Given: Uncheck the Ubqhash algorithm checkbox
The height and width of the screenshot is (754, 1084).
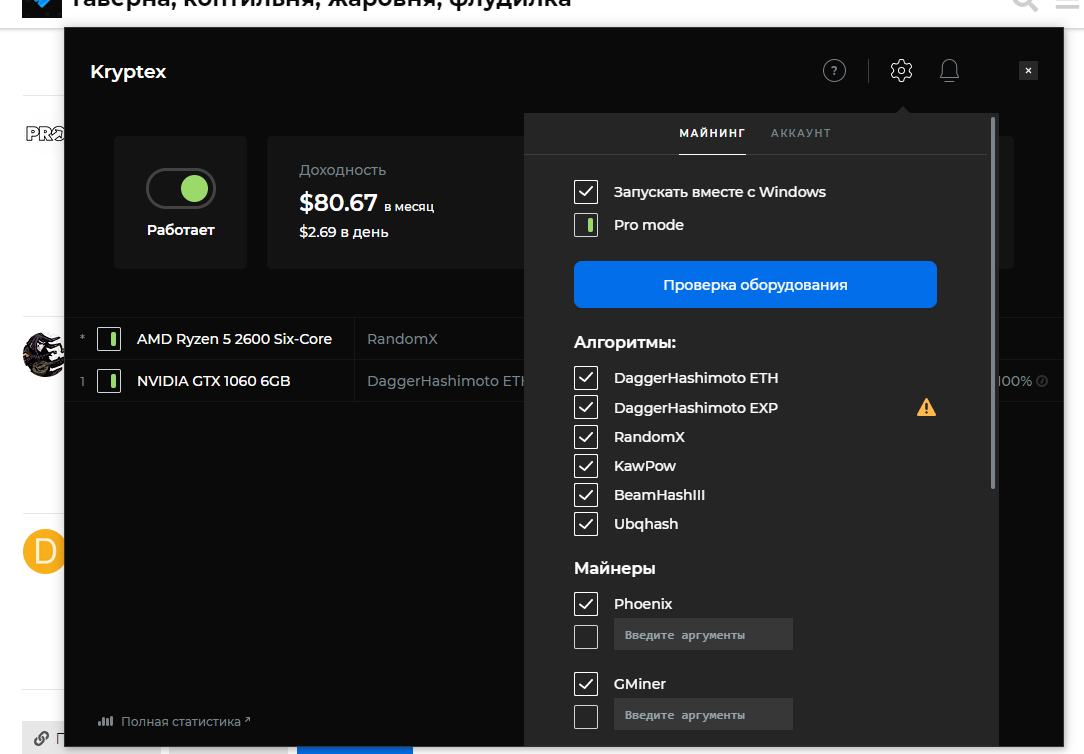Looking at the screenshot, I should [x=586, y=524].
